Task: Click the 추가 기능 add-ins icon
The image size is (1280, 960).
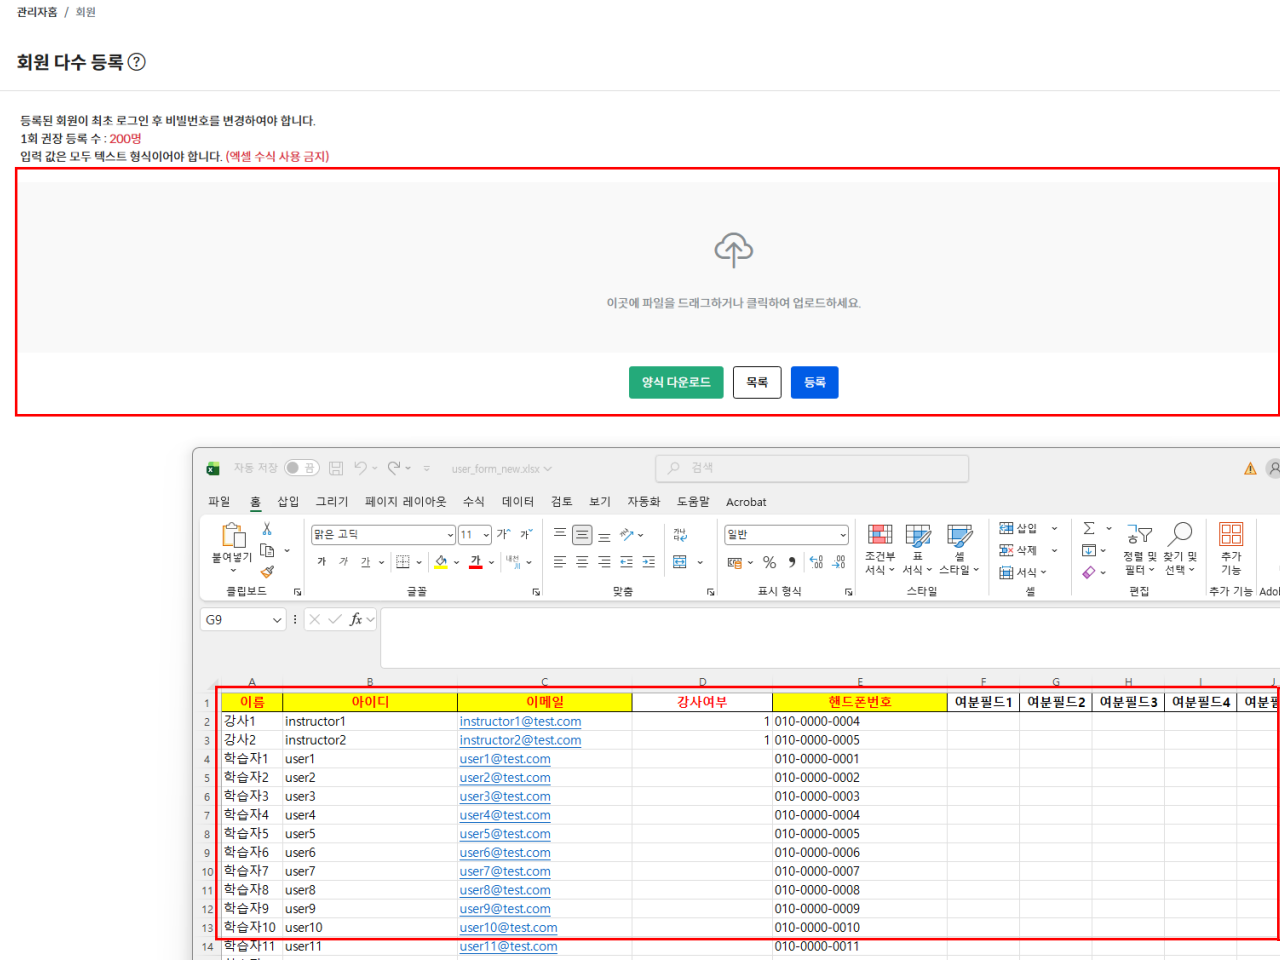Action: [x=1231, y=534]
